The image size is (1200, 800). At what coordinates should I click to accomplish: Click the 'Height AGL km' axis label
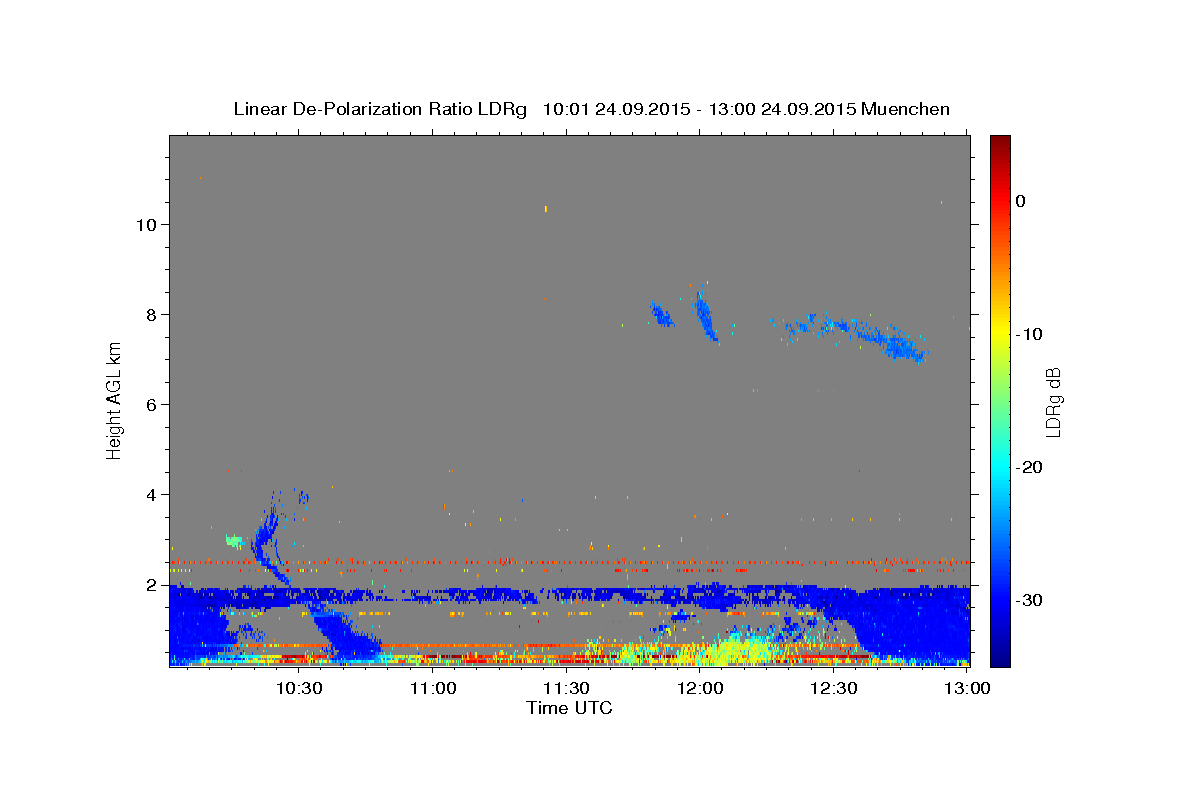click(114, 400)
